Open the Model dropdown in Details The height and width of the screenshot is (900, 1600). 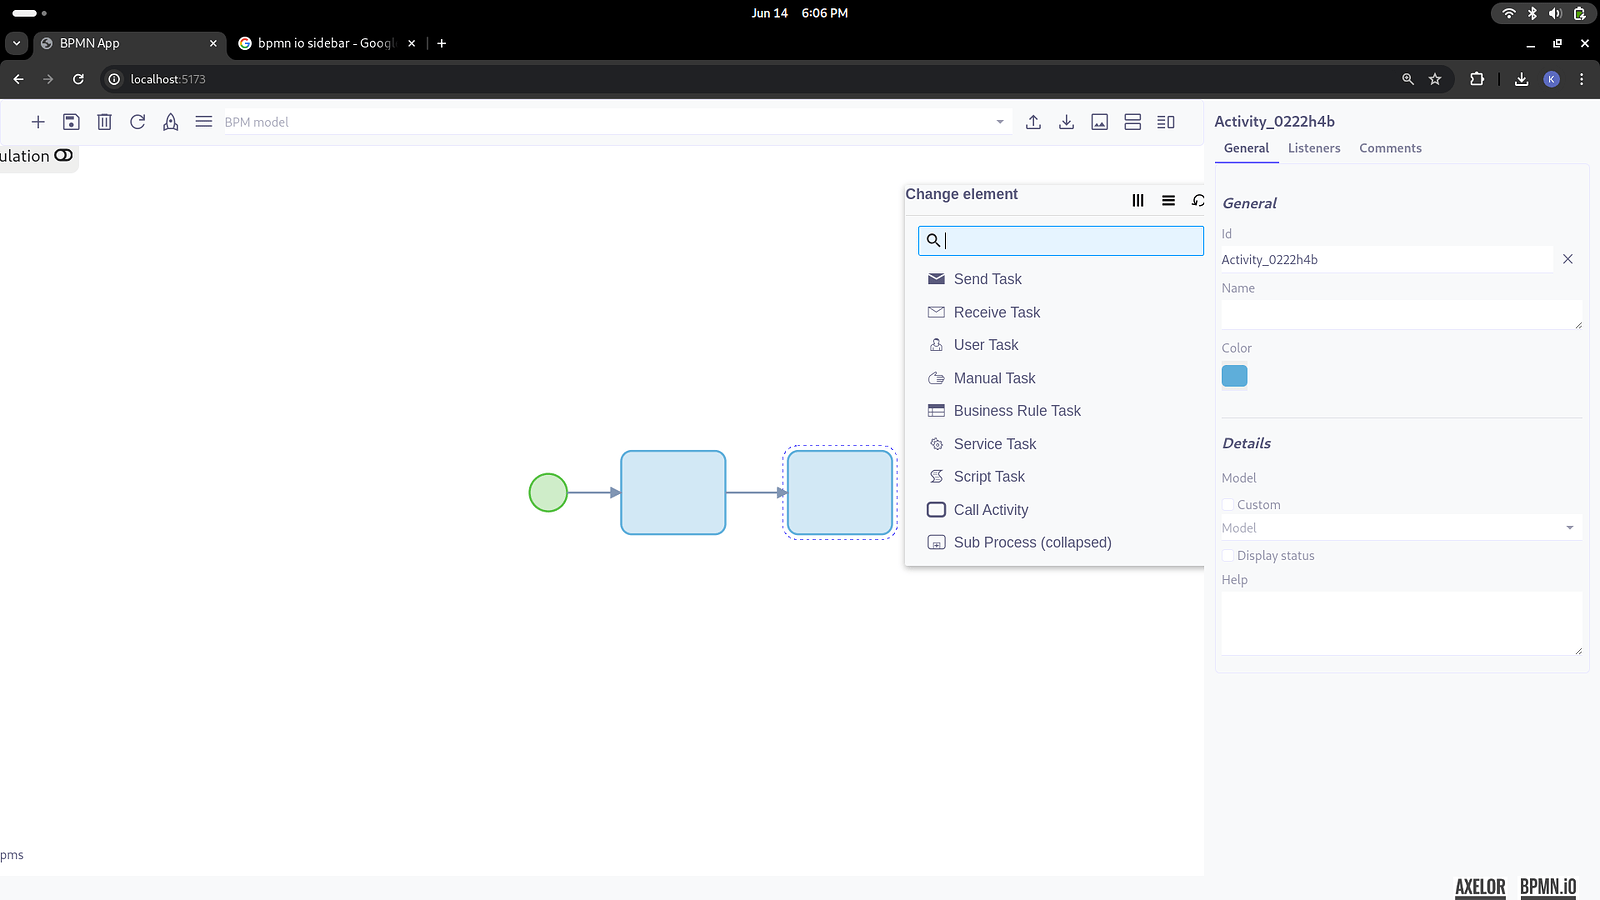[1402, 528]
